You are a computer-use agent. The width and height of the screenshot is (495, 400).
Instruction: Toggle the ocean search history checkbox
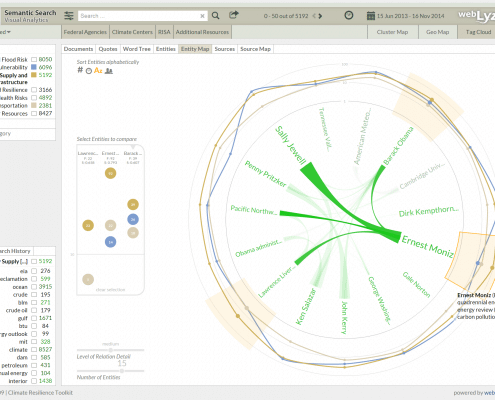34,287
